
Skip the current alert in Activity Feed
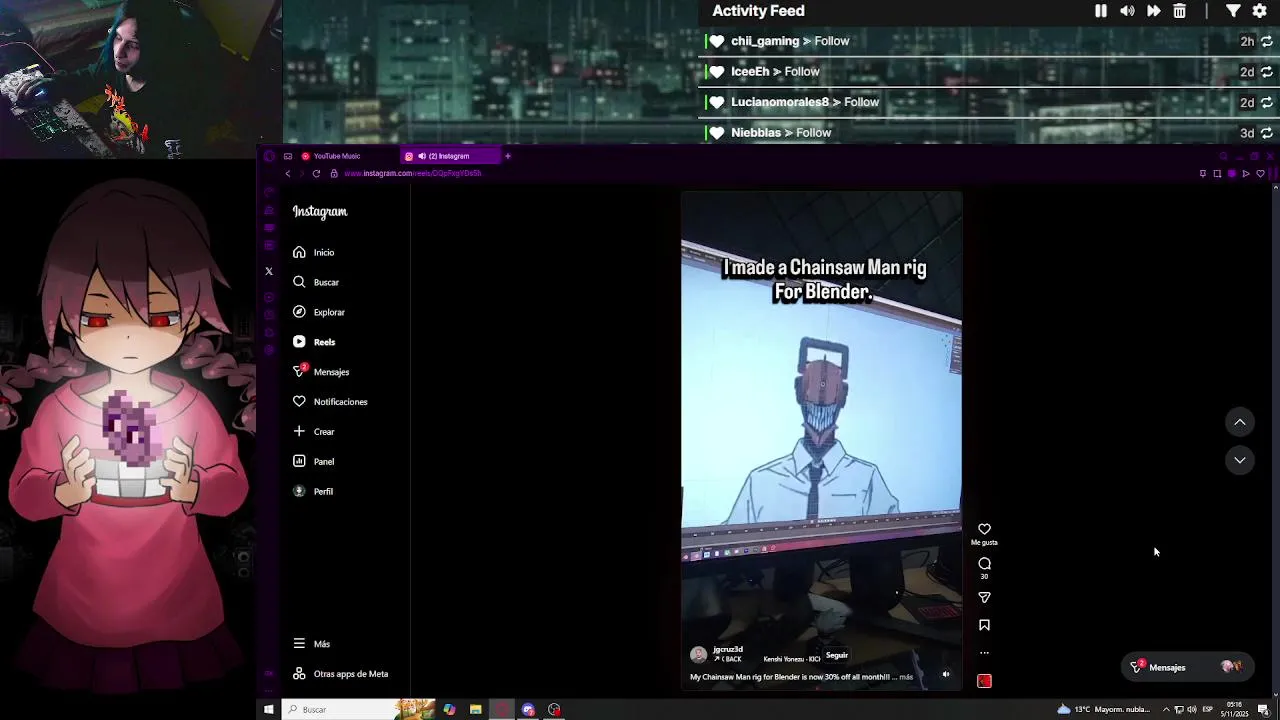click(x=1153, y=11)
